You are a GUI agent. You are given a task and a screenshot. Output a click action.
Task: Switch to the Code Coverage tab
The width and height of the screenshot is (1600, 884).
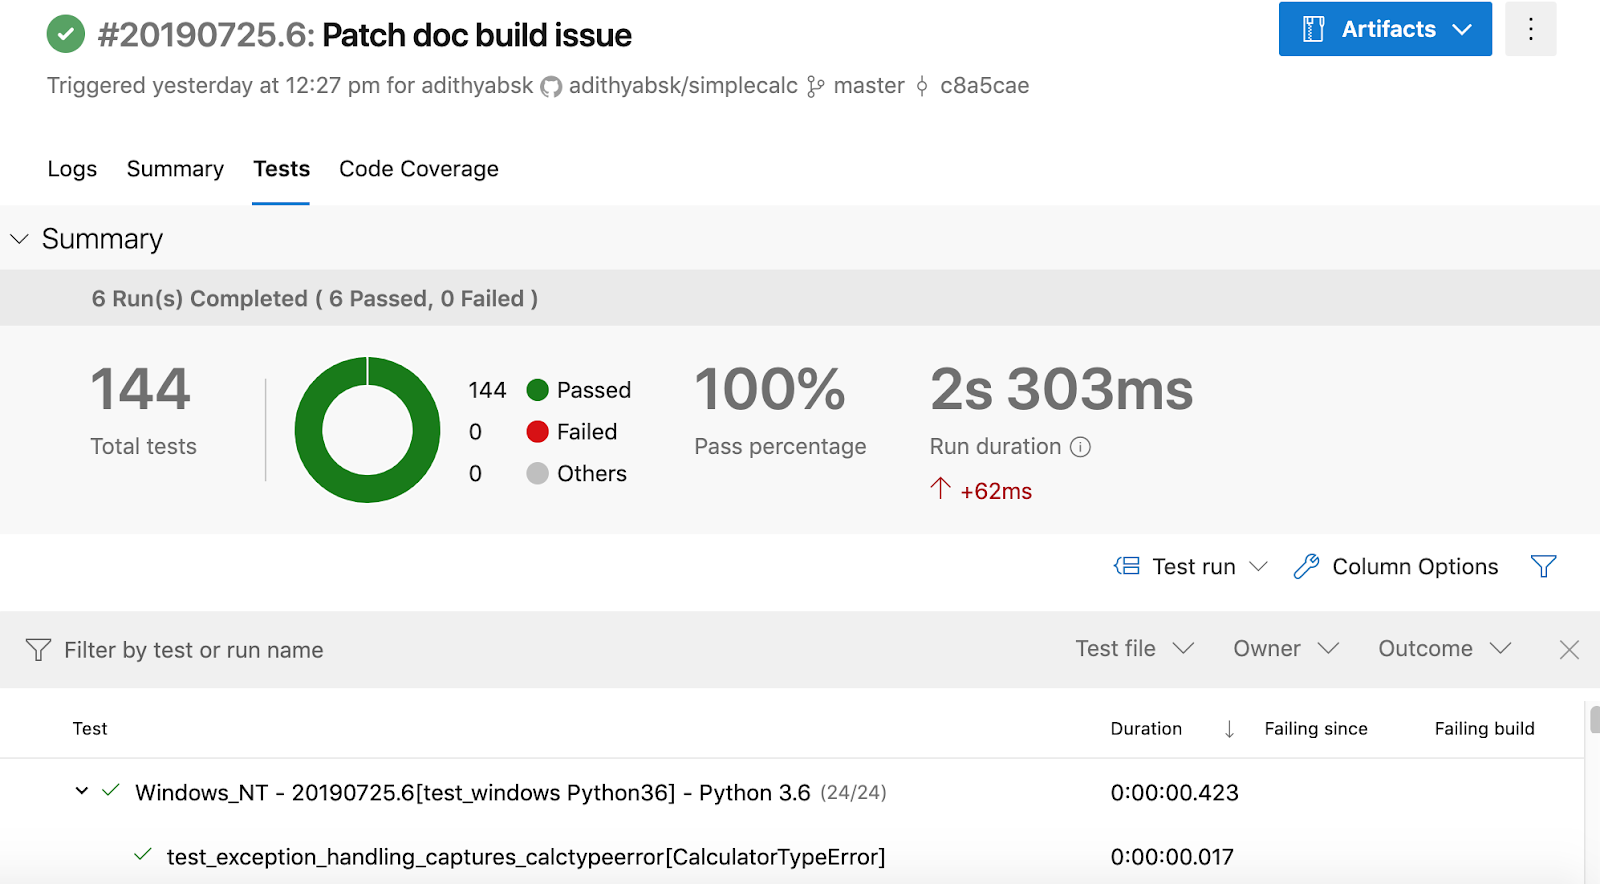click(x=418, y=169)
